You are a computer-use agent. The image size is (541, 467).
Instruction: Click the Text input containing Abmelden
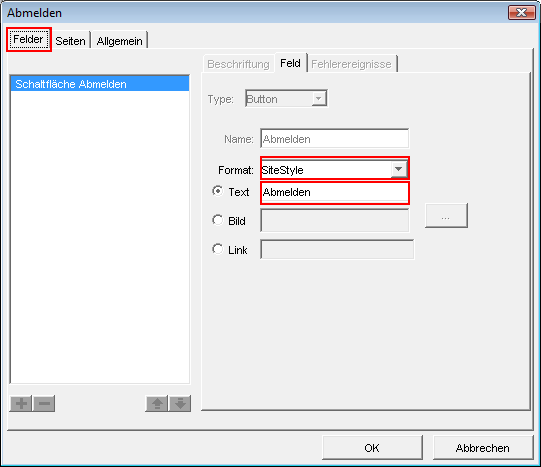(334, 192)
